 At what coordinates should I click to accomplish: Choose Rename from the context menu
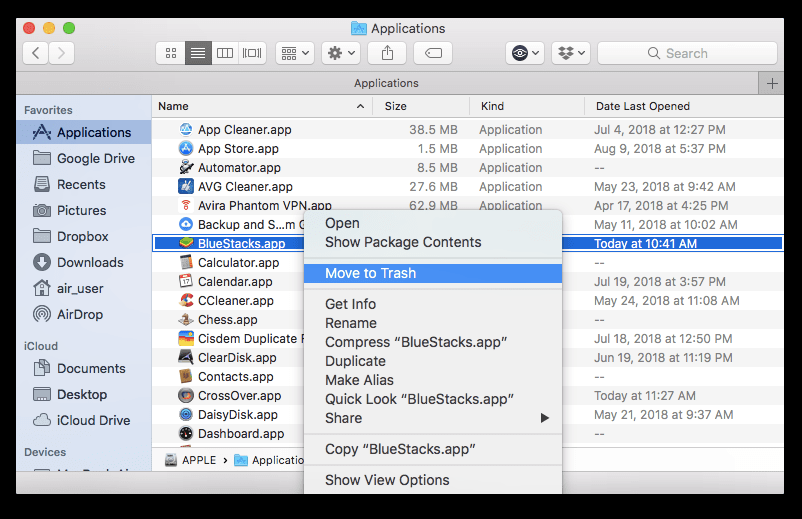pos(433,323)
